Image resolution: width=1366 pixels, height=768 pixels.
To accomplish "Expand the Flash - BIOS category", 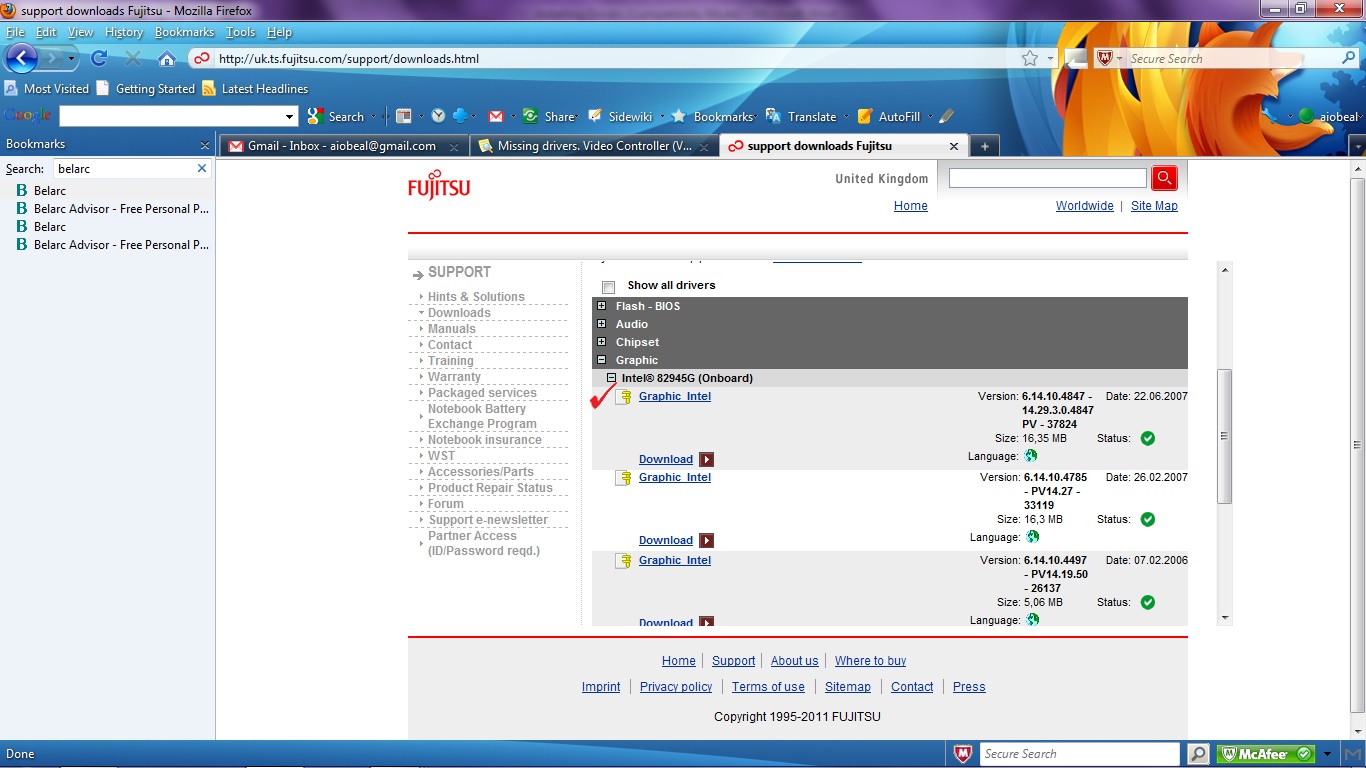I will click(x=601, y=306).
